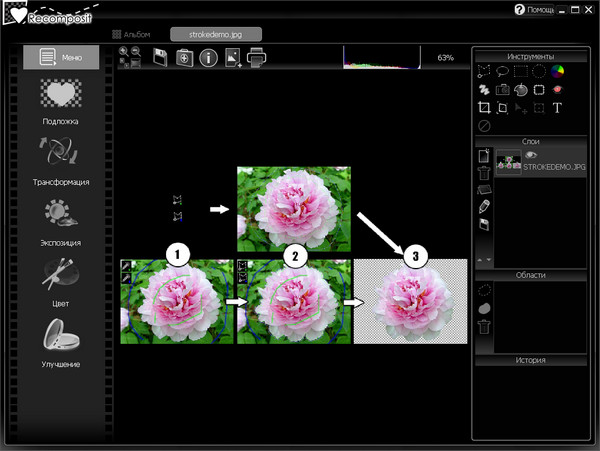The height and width of the screenshot is (451, 600).
Task: Open the color wheel picker tool
Action: (557, 71)
